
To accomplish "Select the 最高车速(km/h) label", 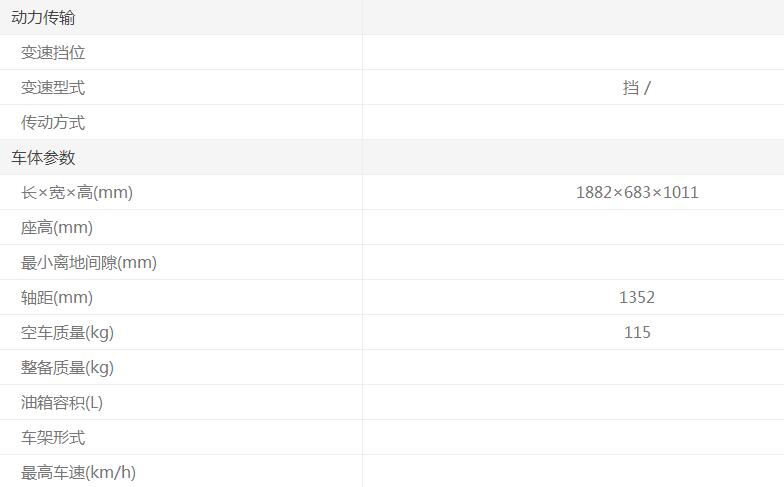I will coord(78,473).
